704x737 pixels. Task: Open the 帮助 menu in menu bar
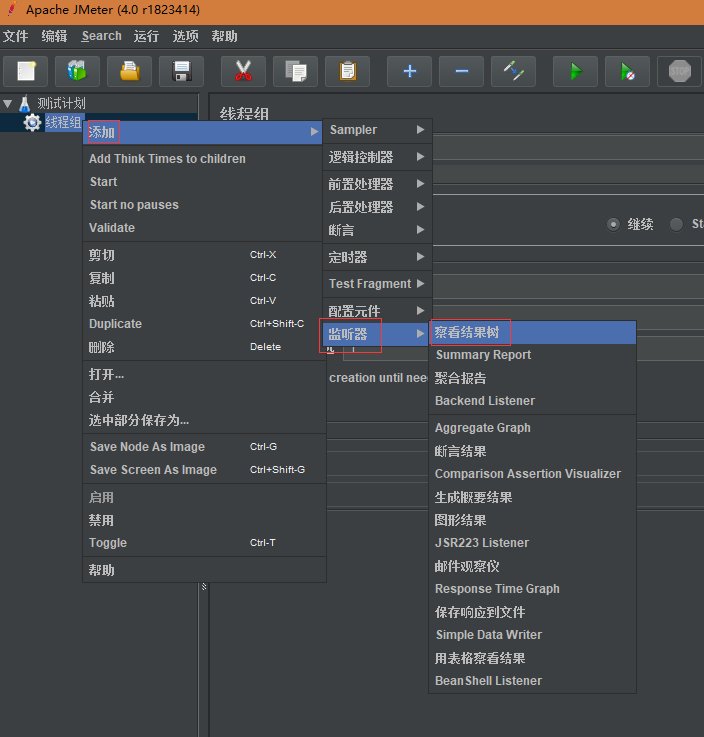[x=224, y=36]
